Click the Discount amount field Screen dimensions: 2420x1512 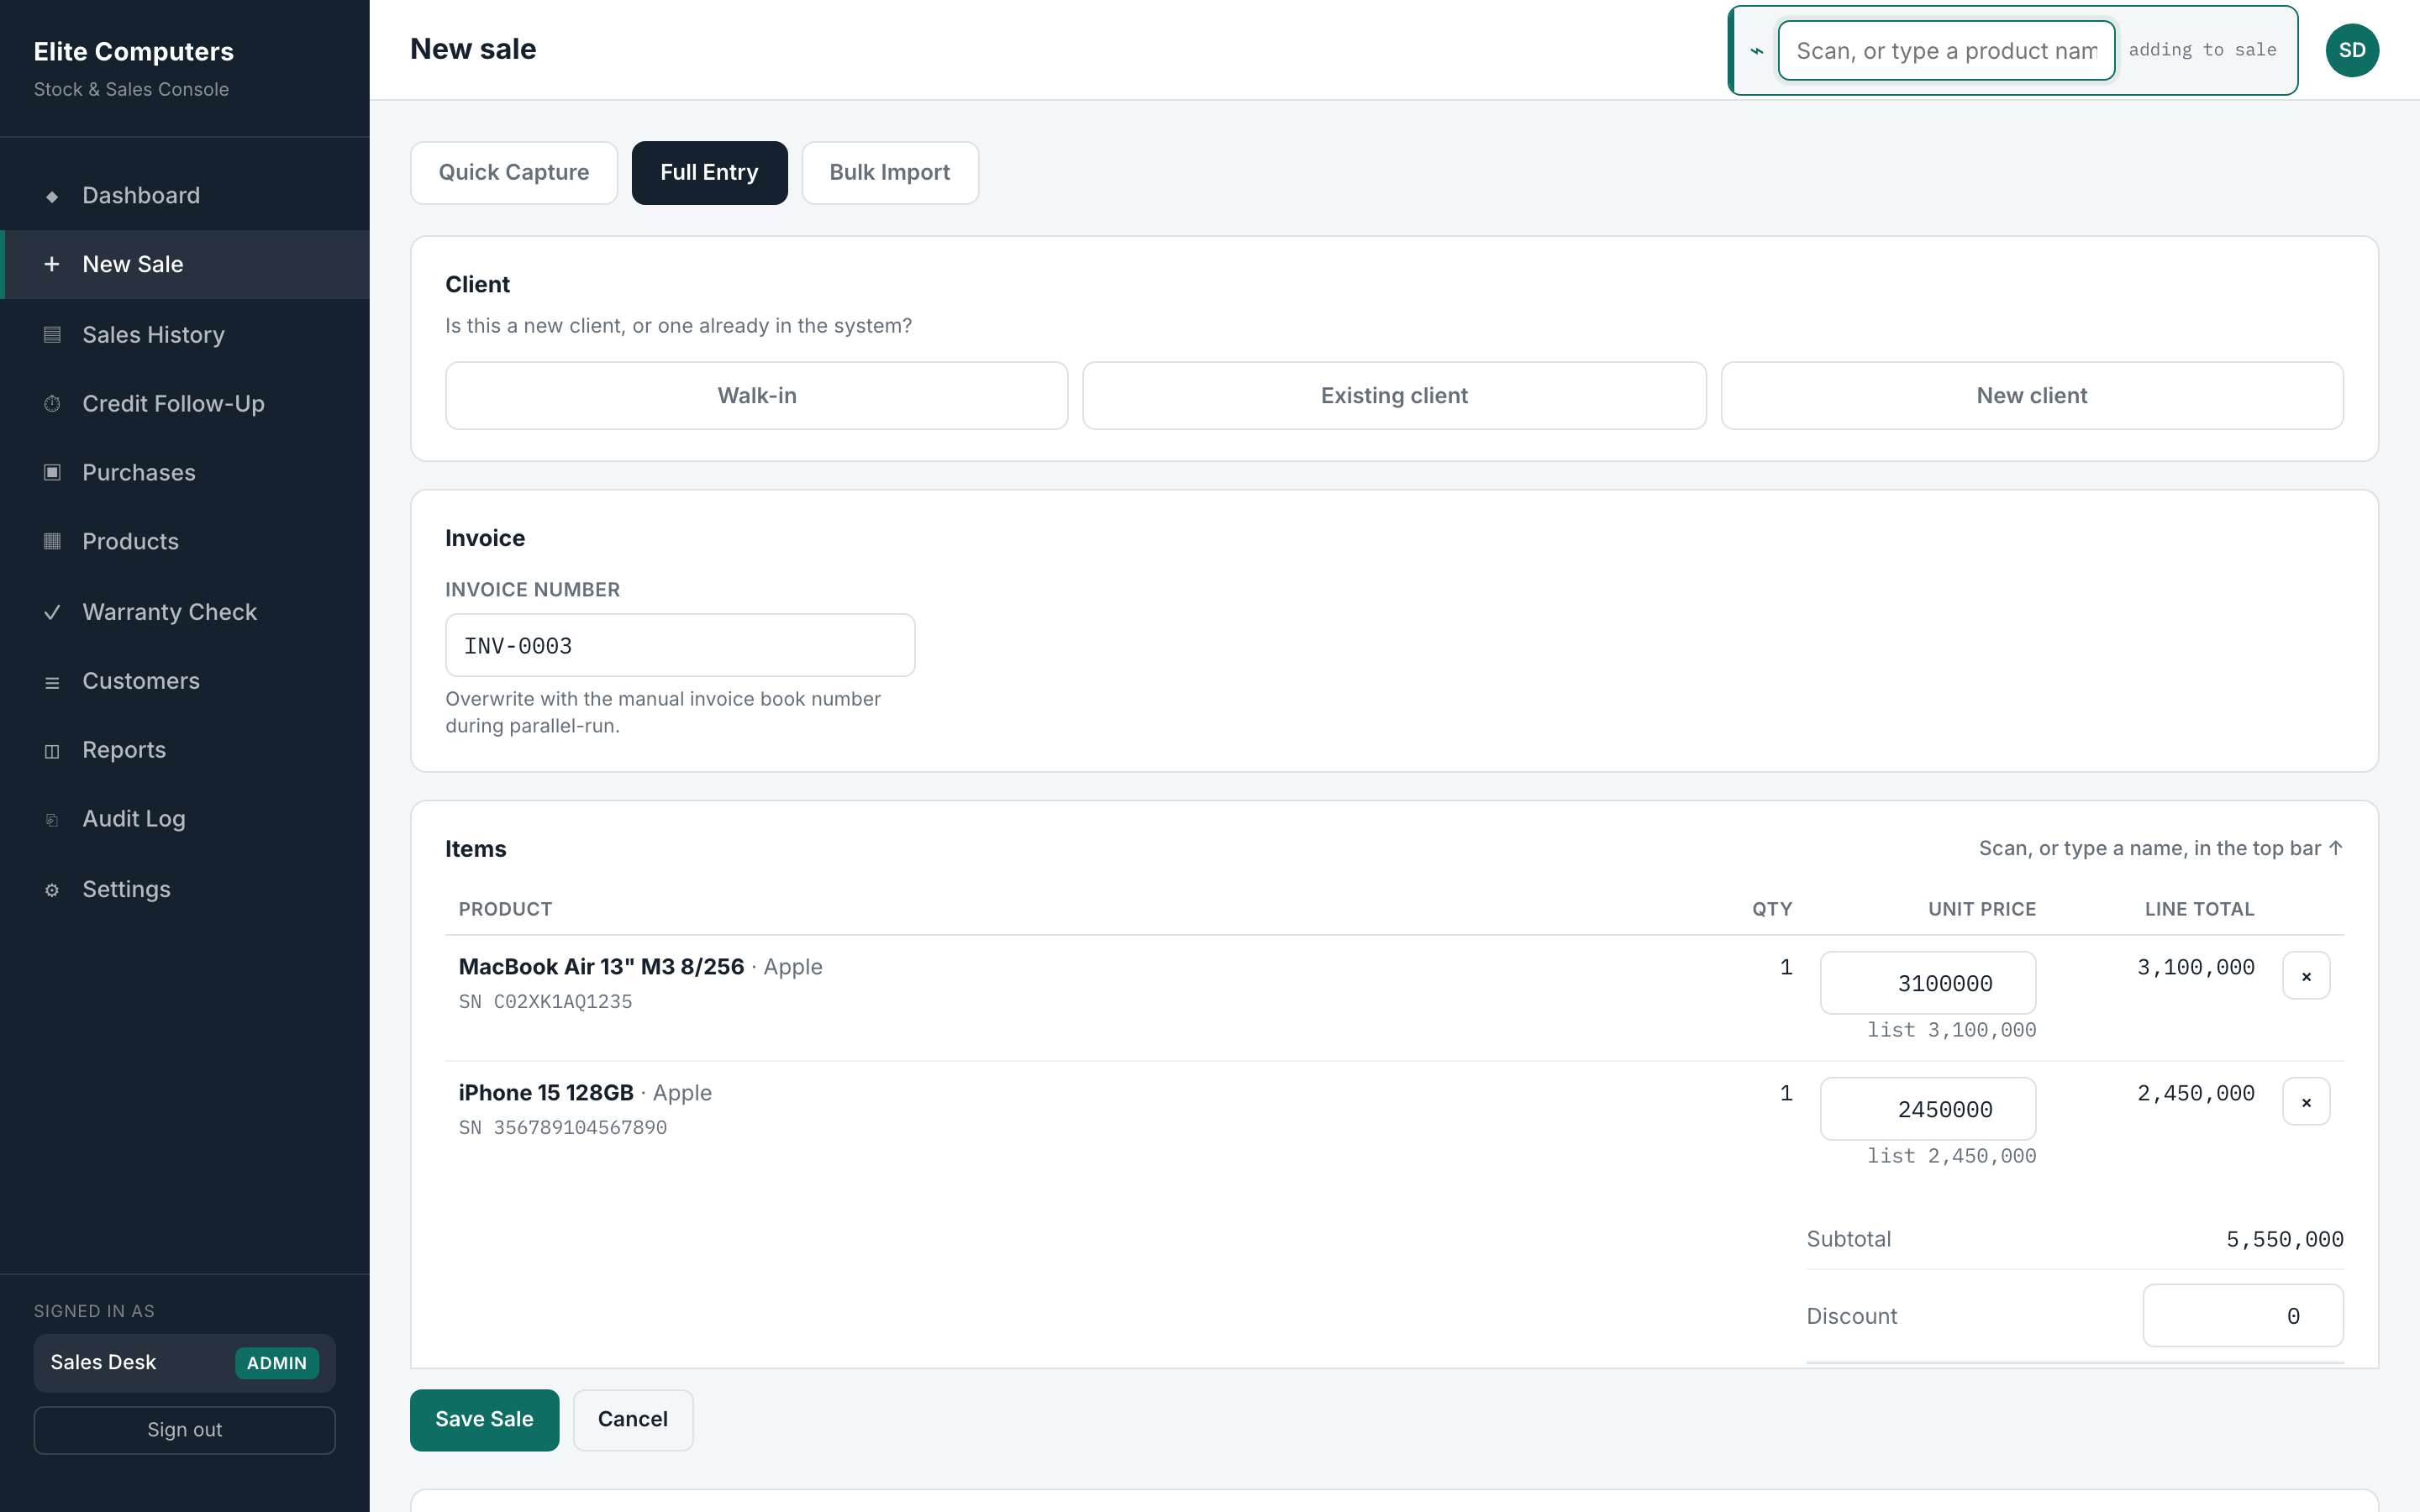coord(2243,1315)
